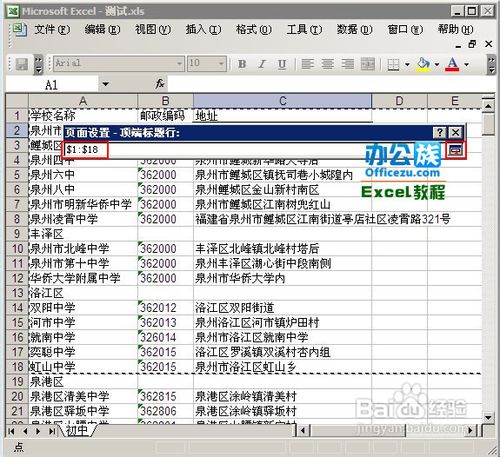
Task: Open the 帮助(H) menu
Action: (x=455, y=30)
